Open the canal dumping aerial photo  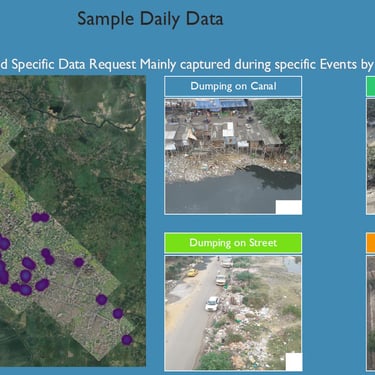[x=233, y=156]
